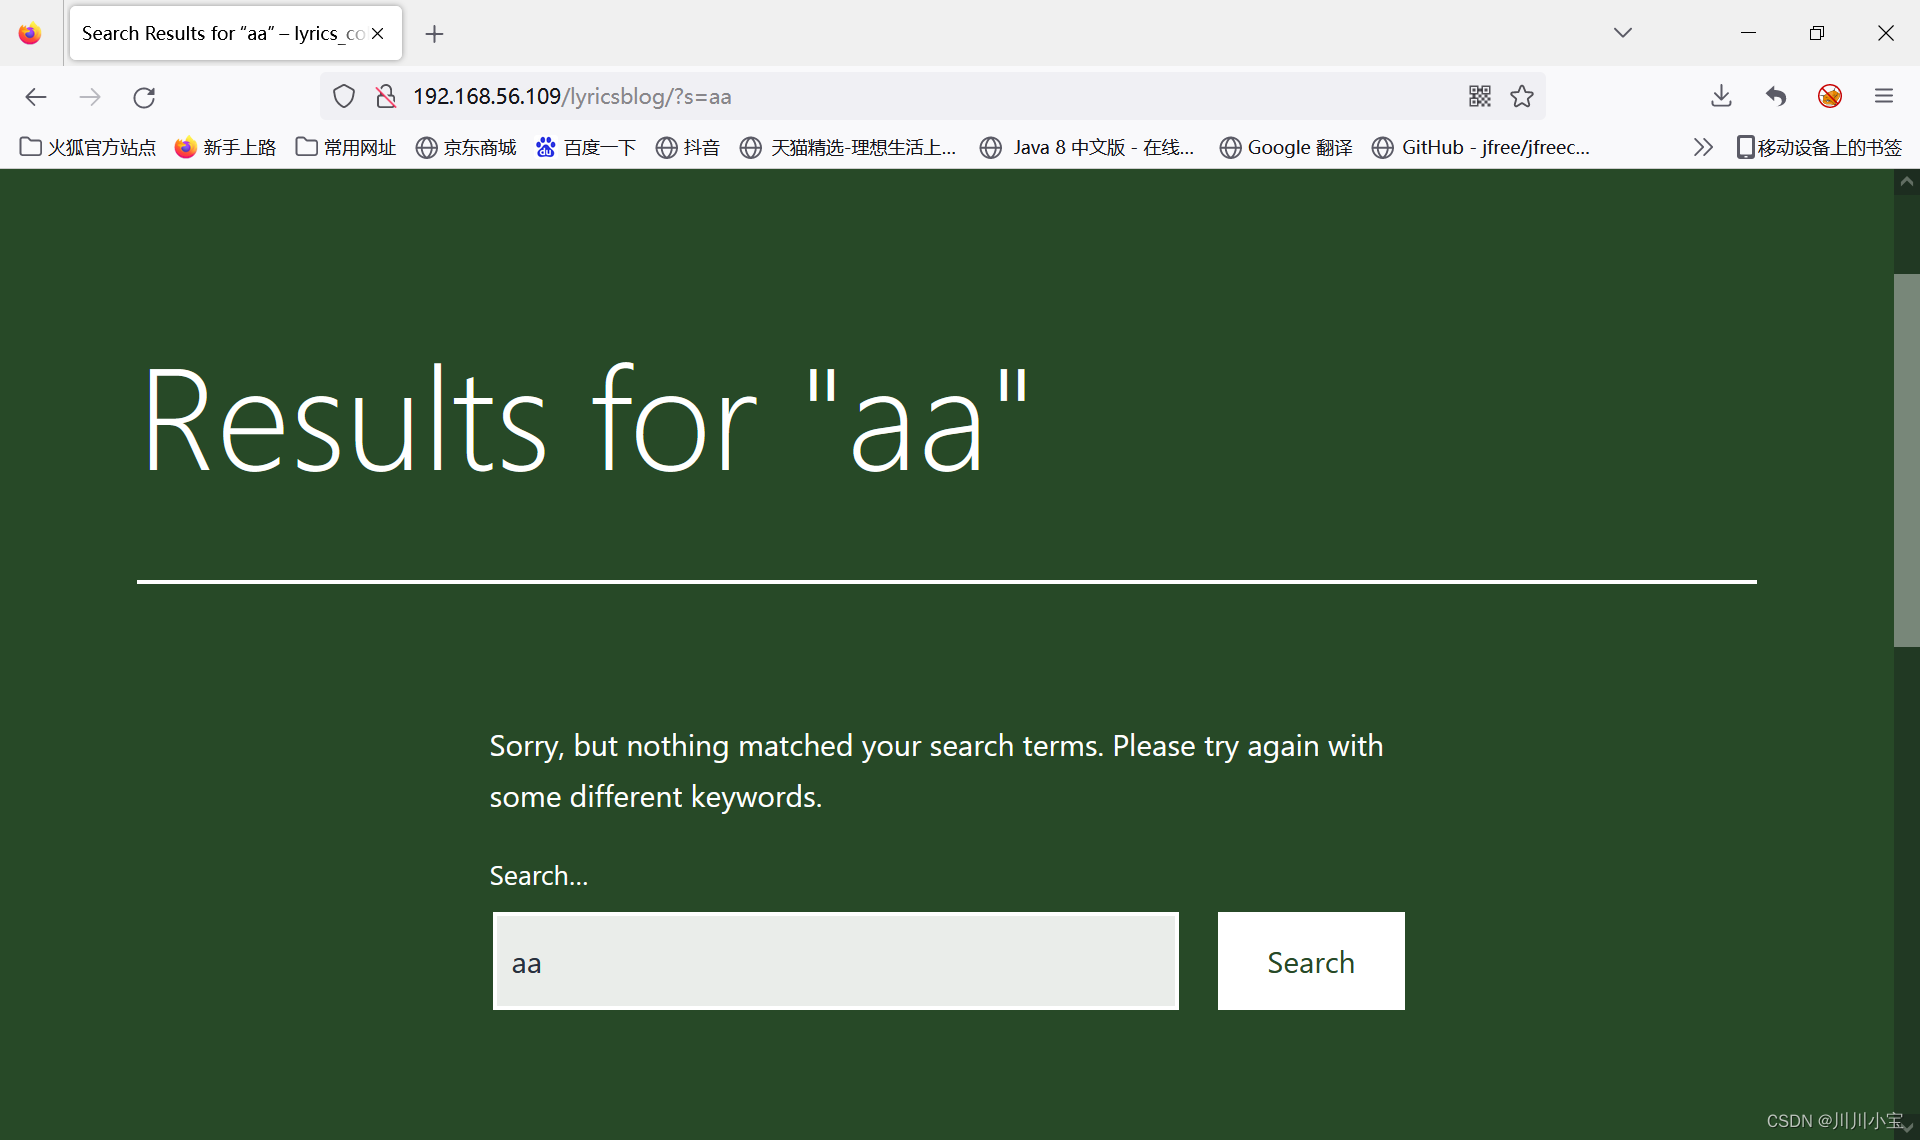Open the Firefox hamburger menu
1920x1140 pixels.
tap(1884, 97)
